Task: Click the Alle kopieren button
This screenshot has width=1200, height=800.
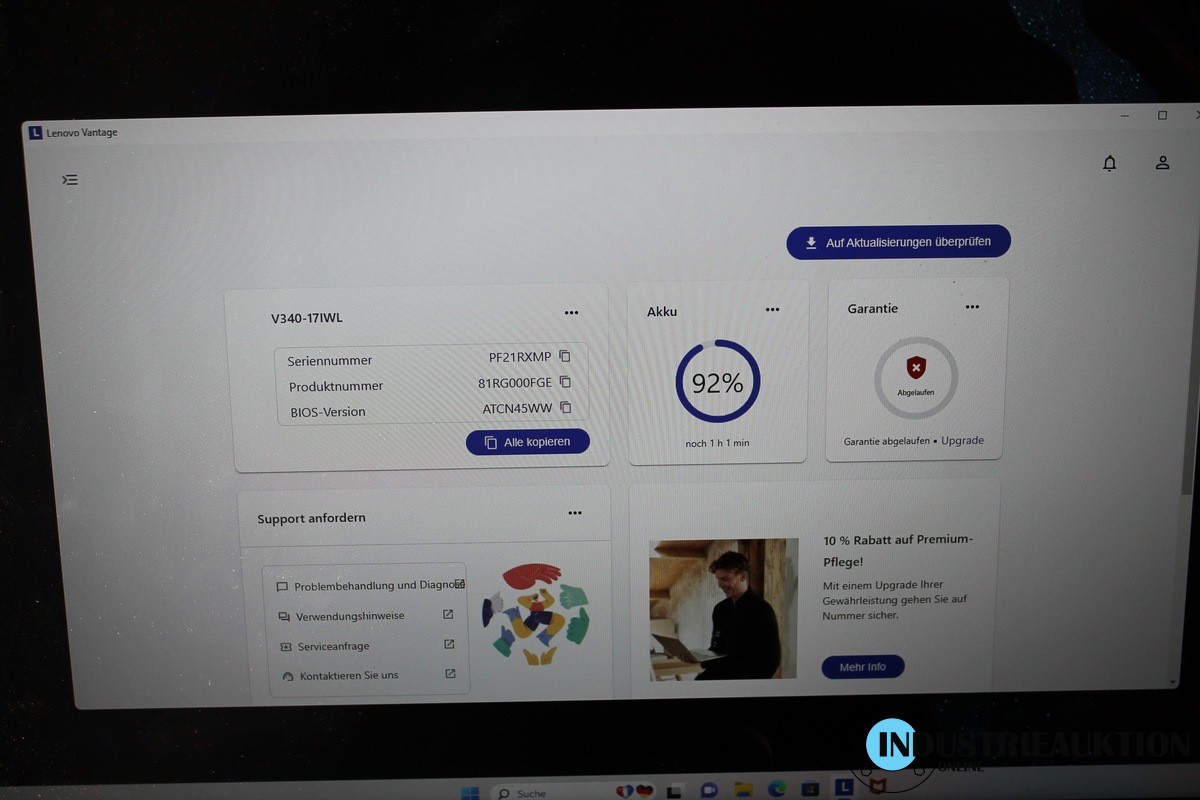Action: [528, 442]
